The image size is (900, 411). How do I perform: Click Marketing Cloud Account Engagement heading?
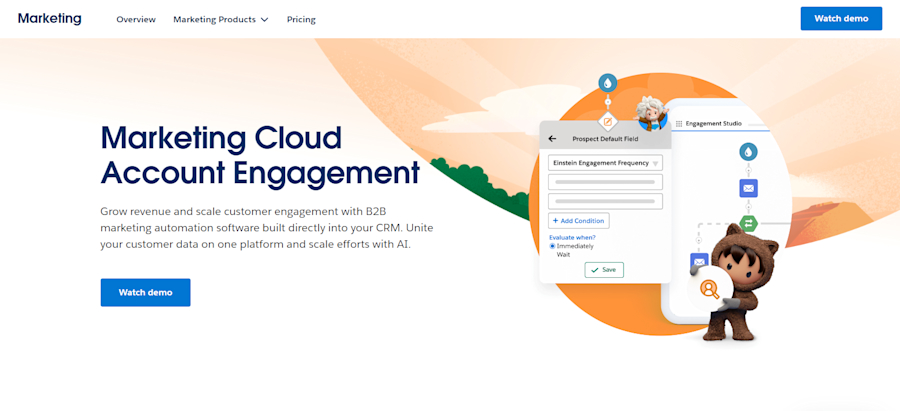pyautogui.click(x=260, y=154)
